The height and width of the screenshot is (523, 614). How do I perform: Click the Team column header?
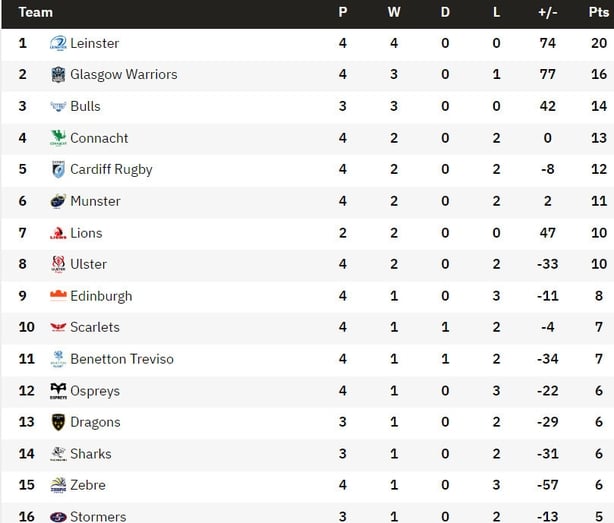click(x=36, y=12)
